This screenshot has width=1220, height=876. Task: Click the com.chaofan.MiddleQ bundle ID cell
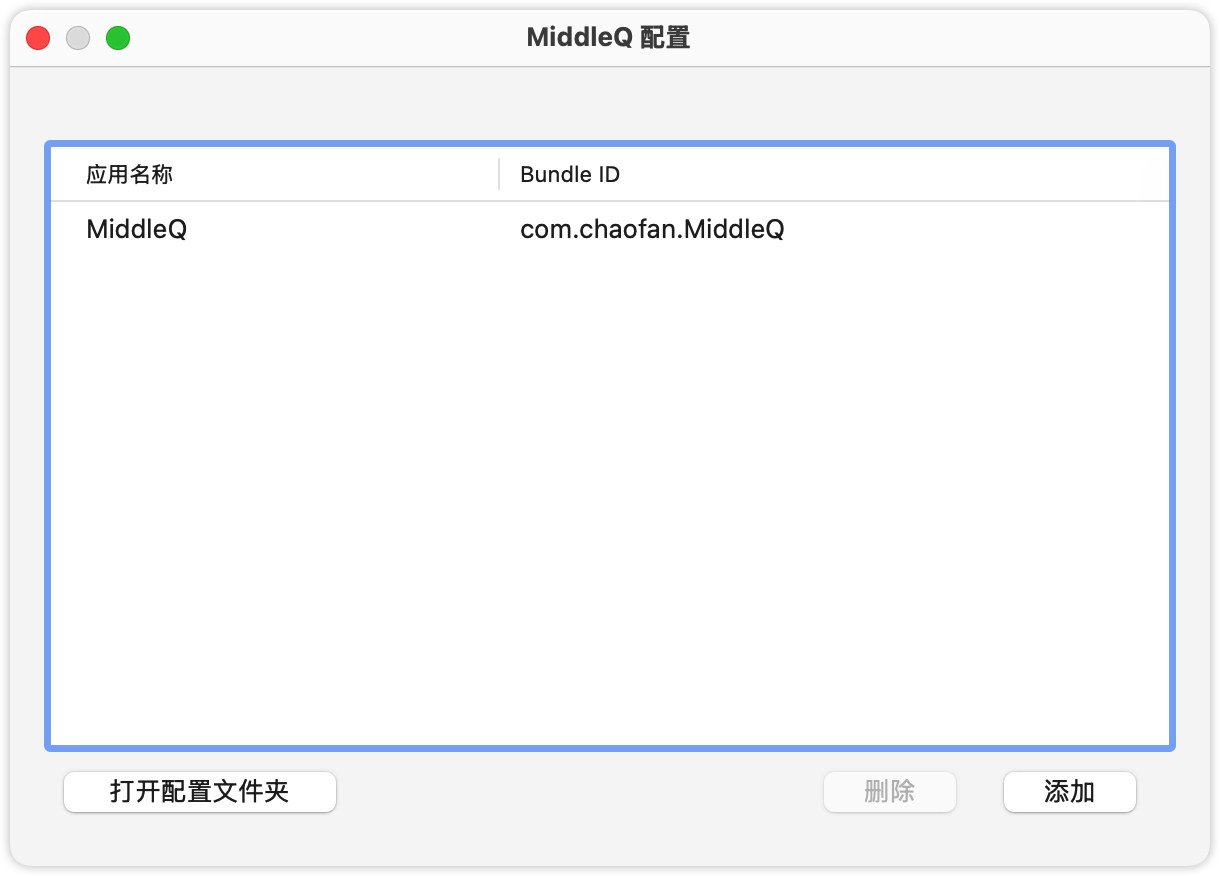click(652, 229)
